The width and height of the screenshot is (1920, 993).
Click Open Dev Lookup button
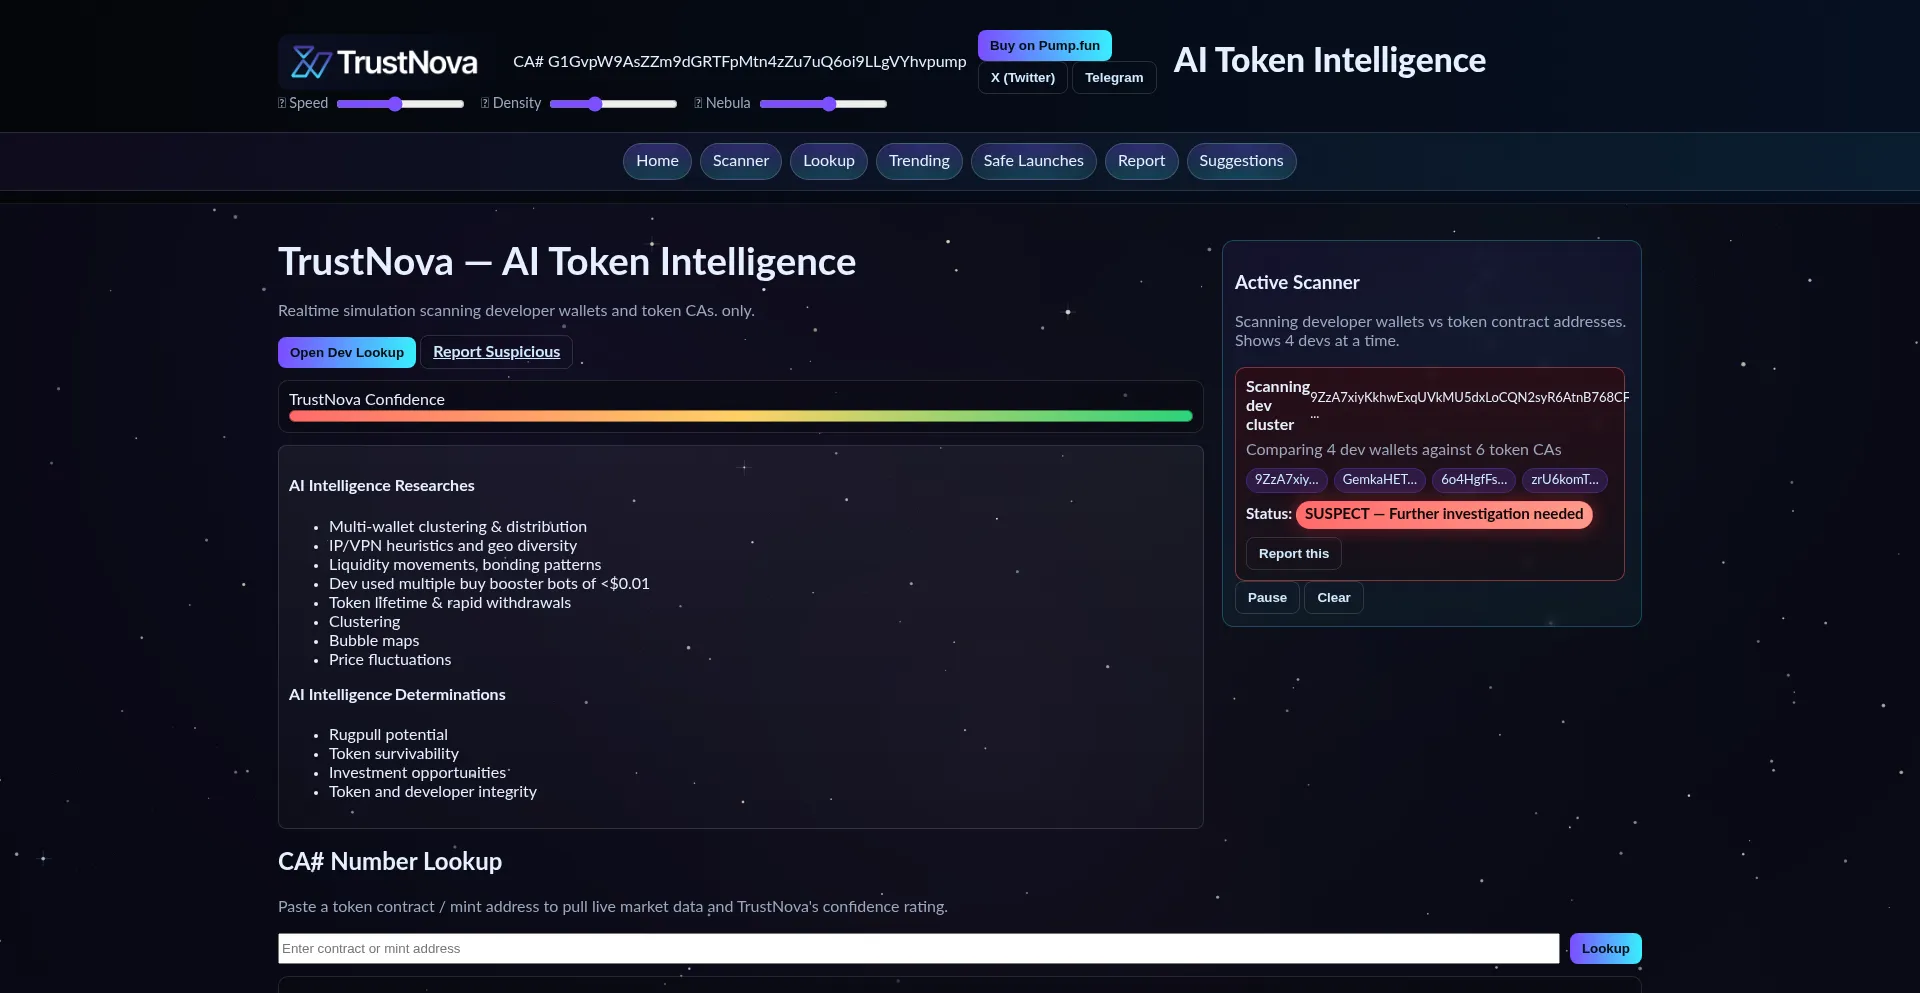[x=346, y=353]
